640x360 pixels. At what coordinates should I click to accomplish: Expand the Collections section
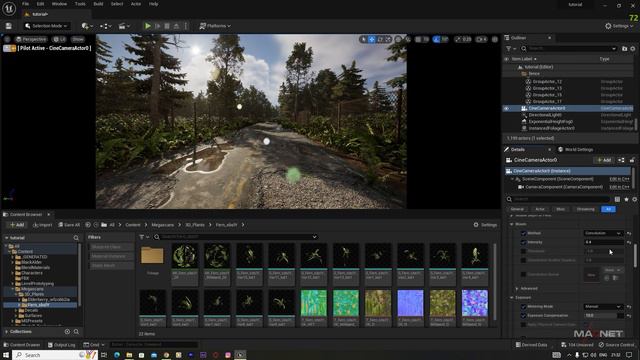coord(7,332)
